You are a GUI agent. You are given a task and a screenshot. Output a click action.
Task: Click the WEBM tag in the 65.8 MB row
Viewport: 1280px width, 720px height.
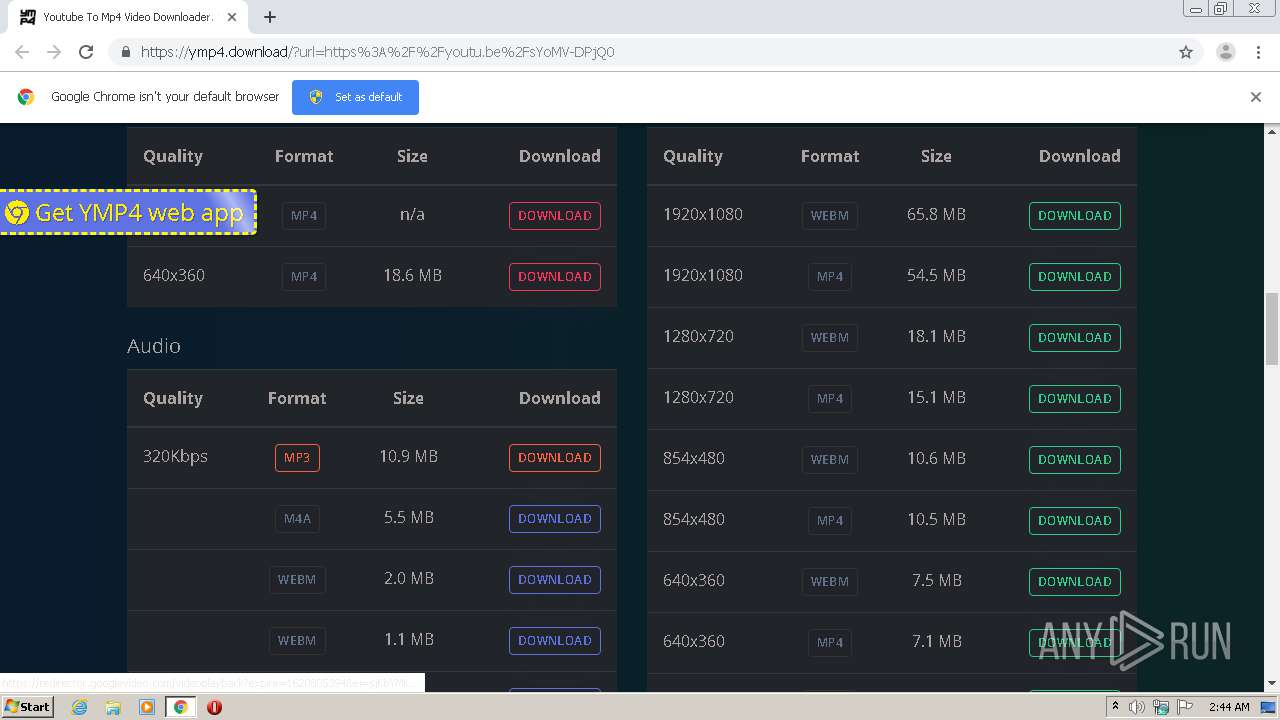pos(830,216)
